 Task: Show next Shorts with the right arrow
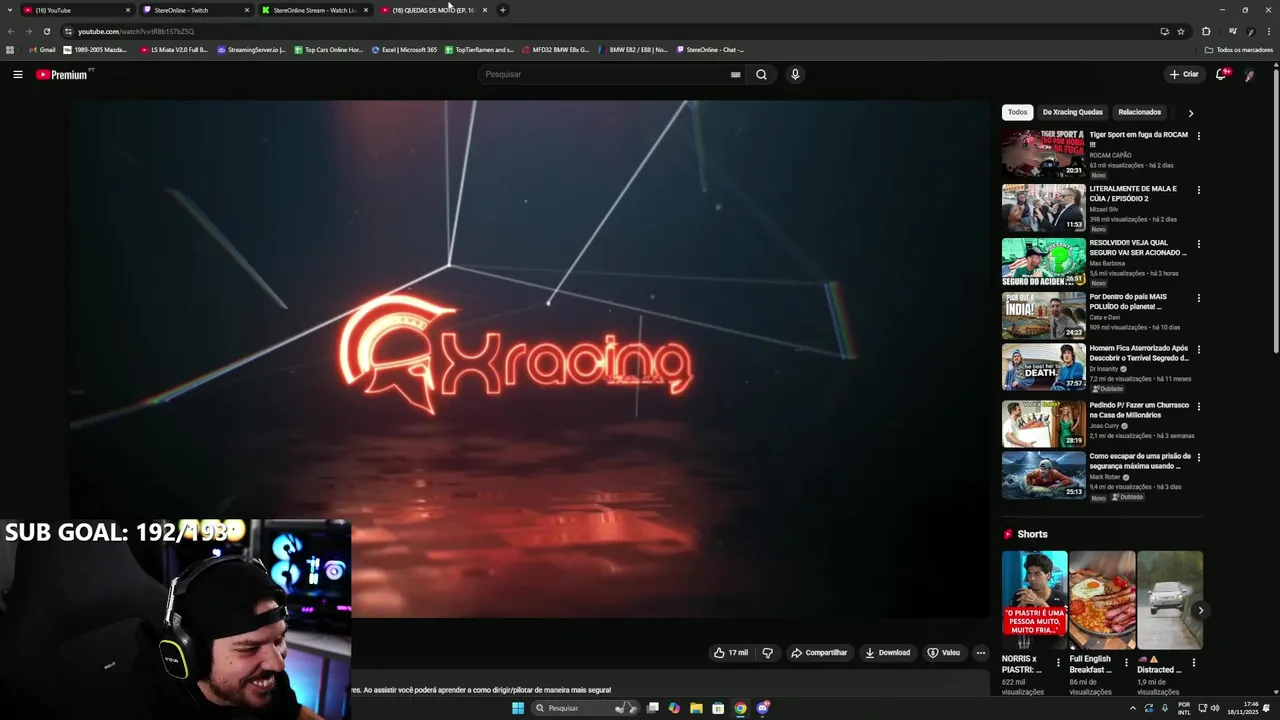pos(1201,611)
